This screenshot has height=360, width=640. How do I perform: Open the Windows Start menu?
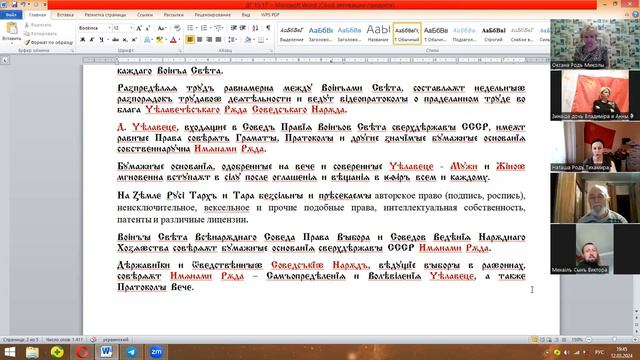coord(9,352)
